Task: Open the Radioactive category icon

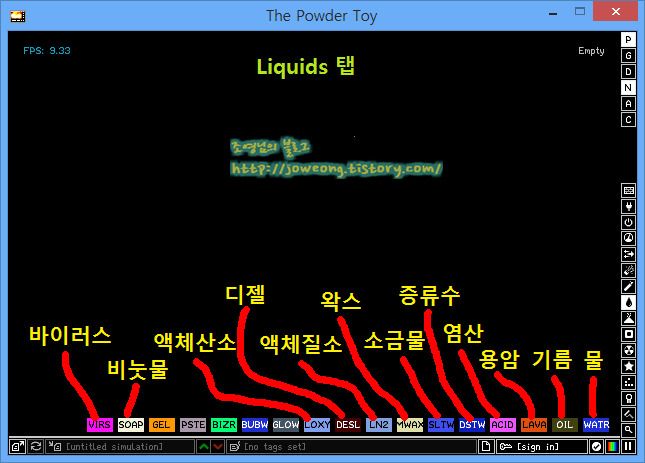Action: coord(628,350)
